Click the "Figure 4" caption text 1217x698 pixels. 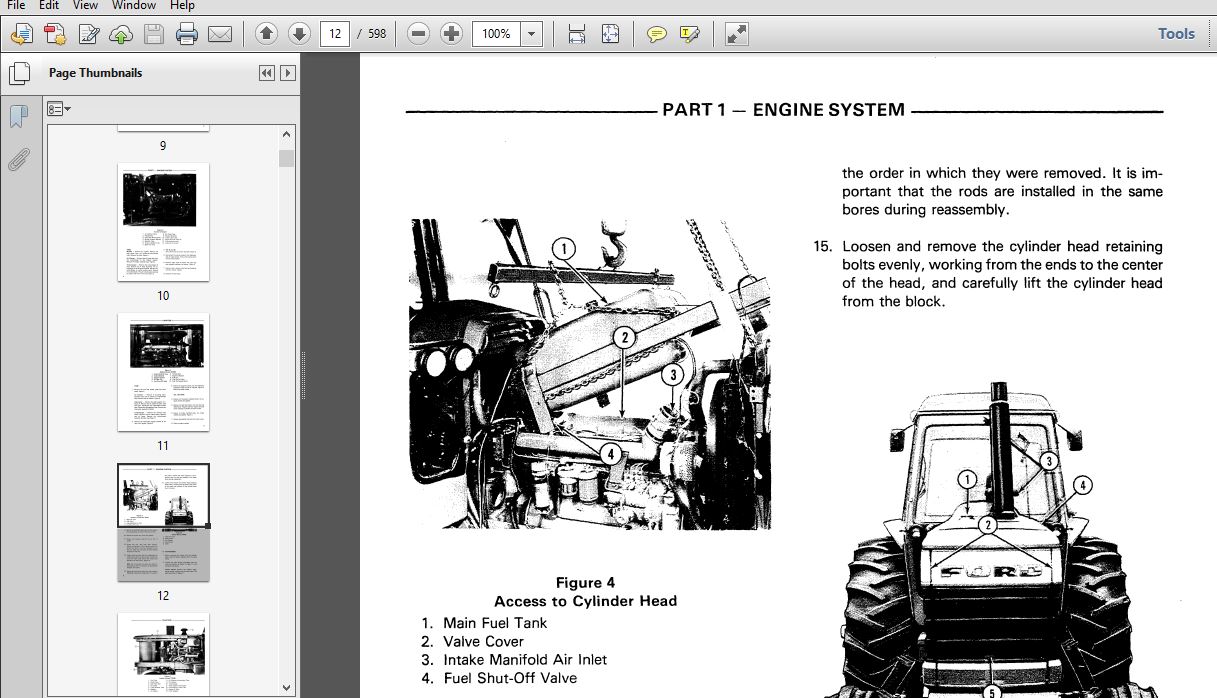tap(585, 583)
